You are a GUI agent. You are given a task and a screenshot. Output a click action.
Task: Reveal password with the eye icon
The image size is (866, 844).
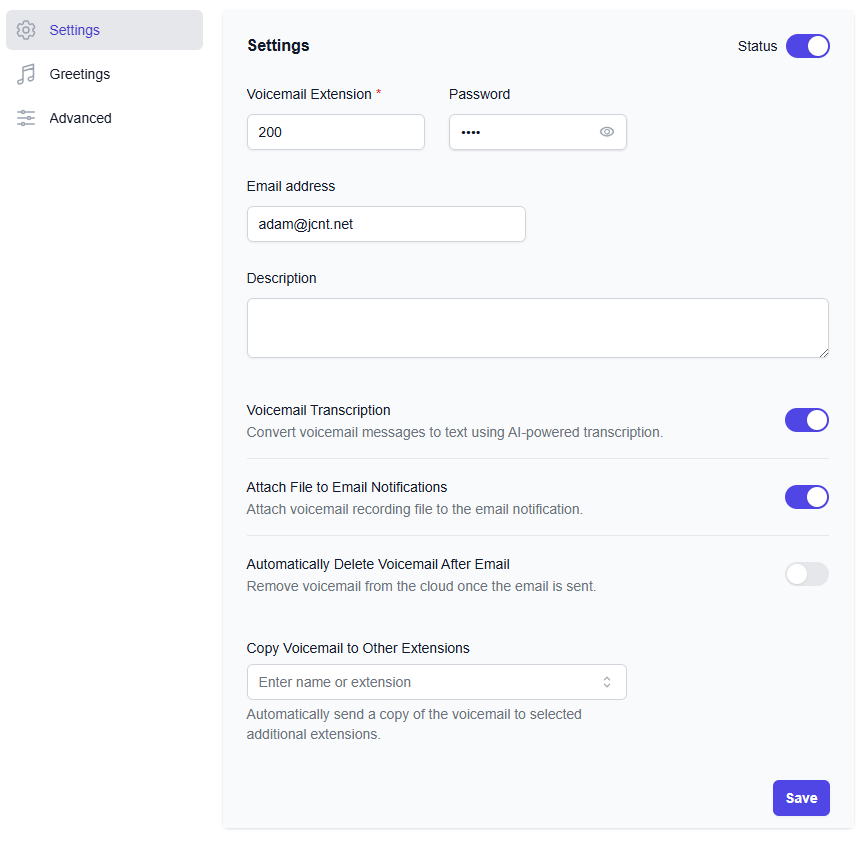point(606,132)
